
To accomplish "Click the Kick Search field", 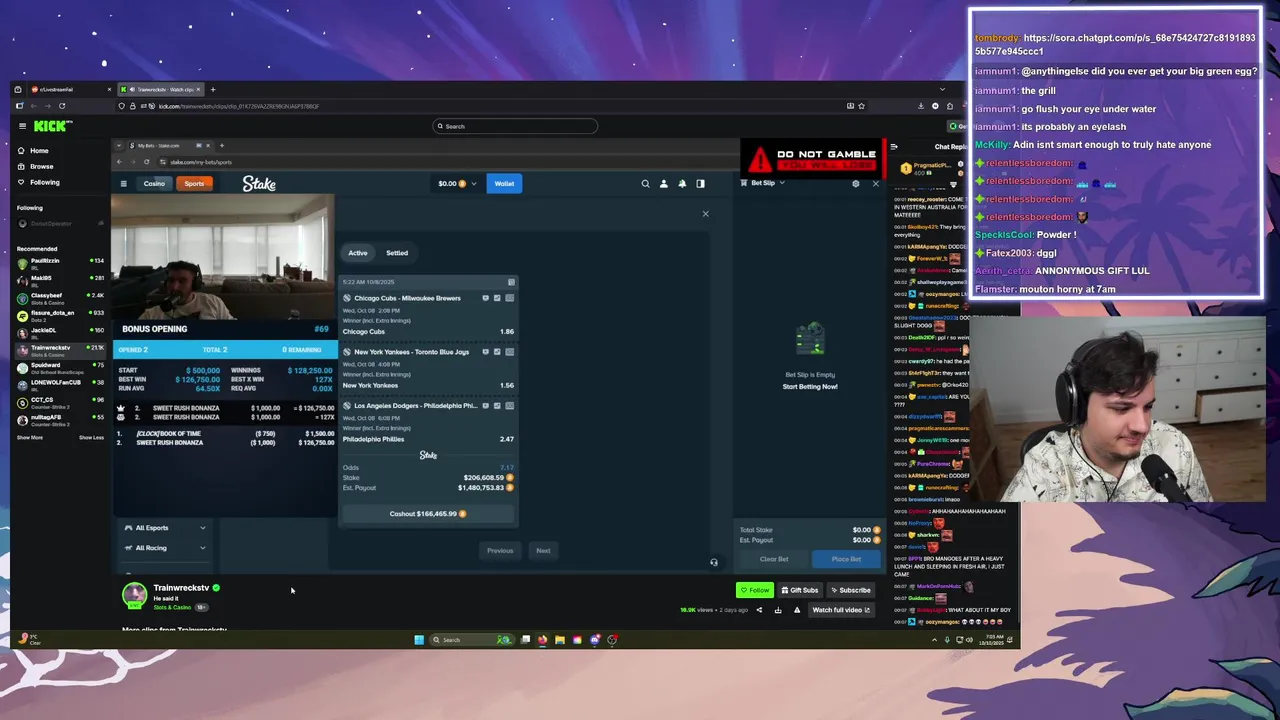I will click(515, 126).
